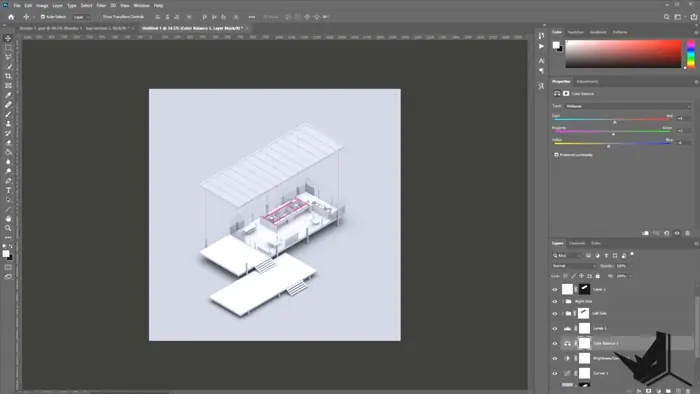Select the Clone Stamp tool

coord(8,124)
